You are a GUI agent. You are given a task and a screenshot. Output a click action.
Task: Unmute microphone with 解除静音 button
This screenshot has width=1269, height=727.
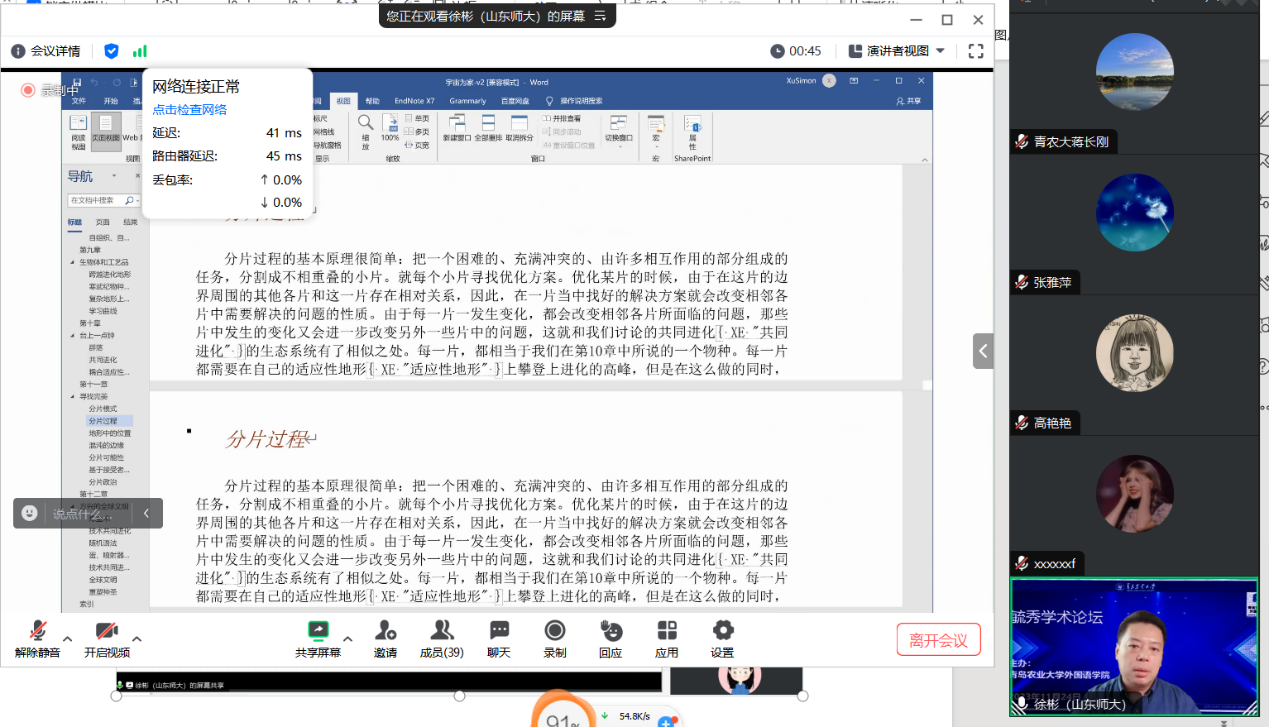pyautogui.click(x=37, y=638)
